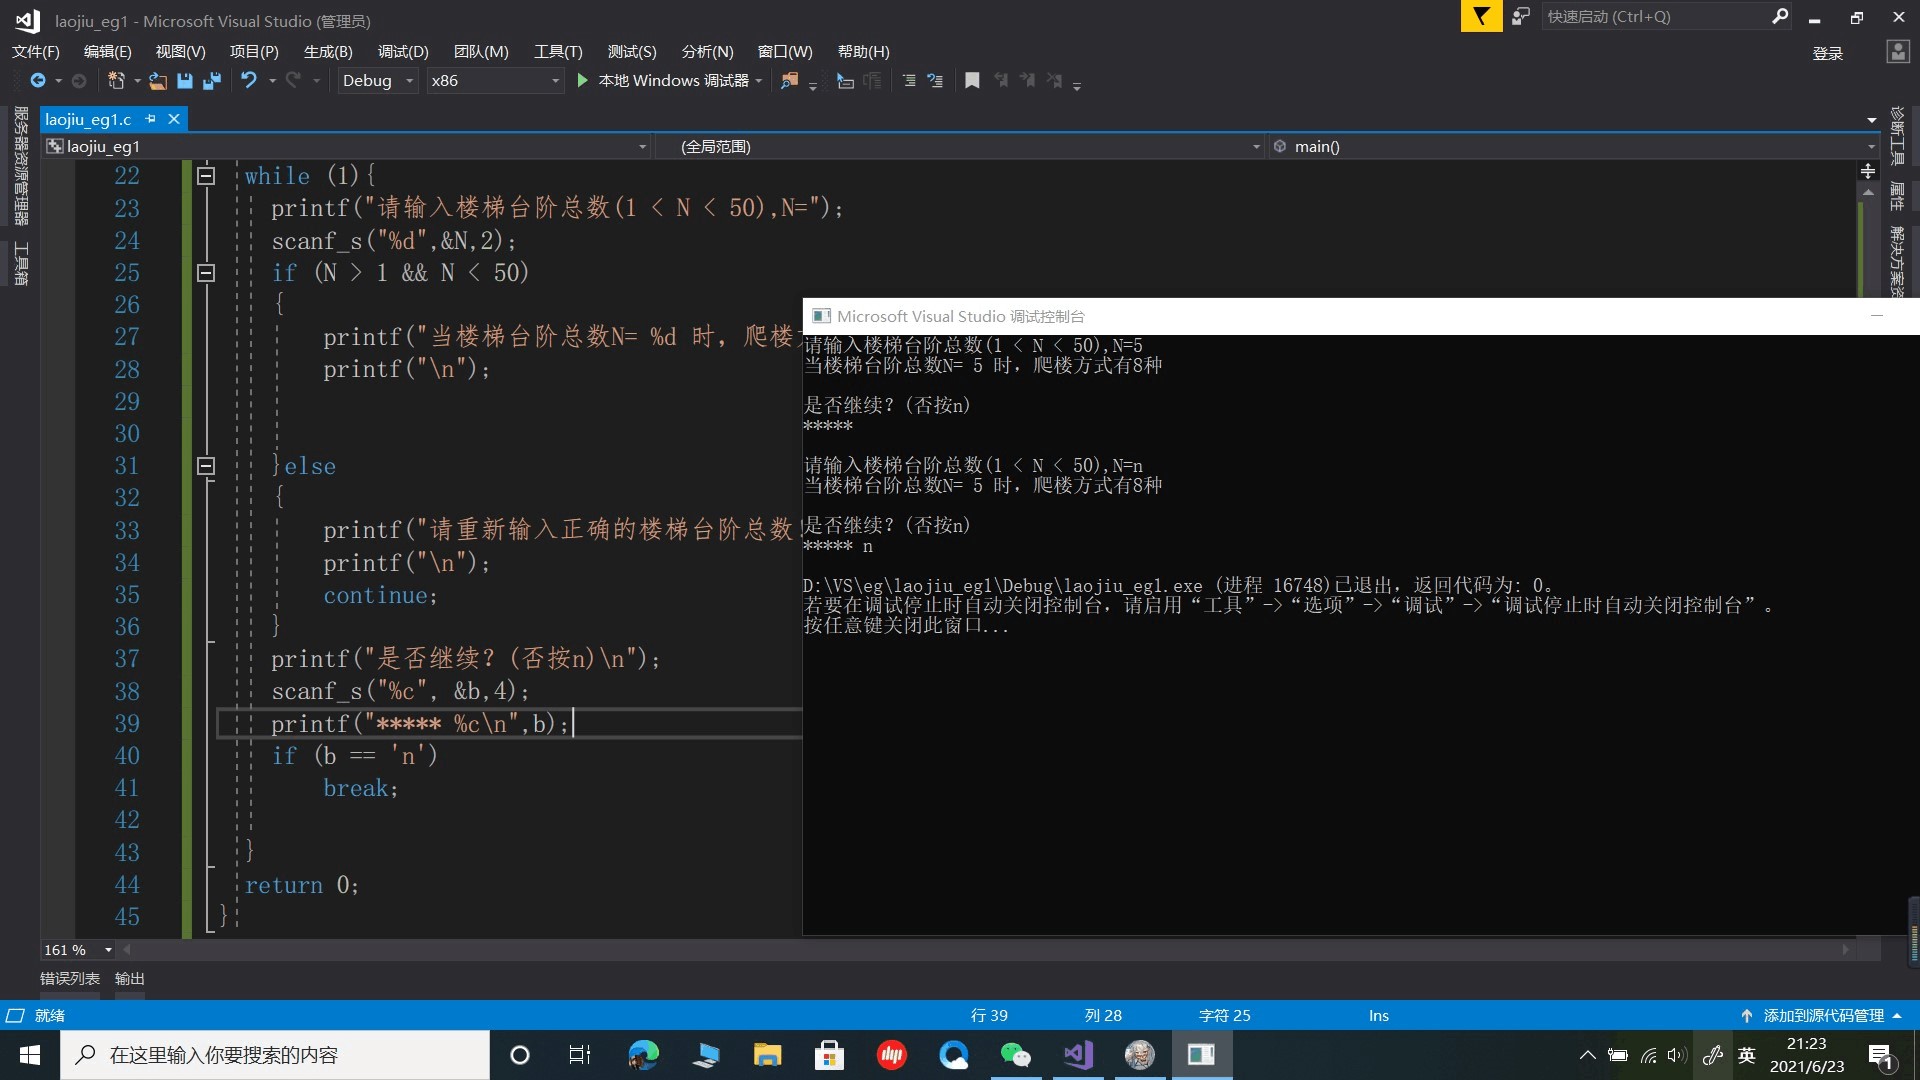Open the 分析(N) menu
Screen dimensions: 1920x1080
pyautogui.click(x=707, y=52)
